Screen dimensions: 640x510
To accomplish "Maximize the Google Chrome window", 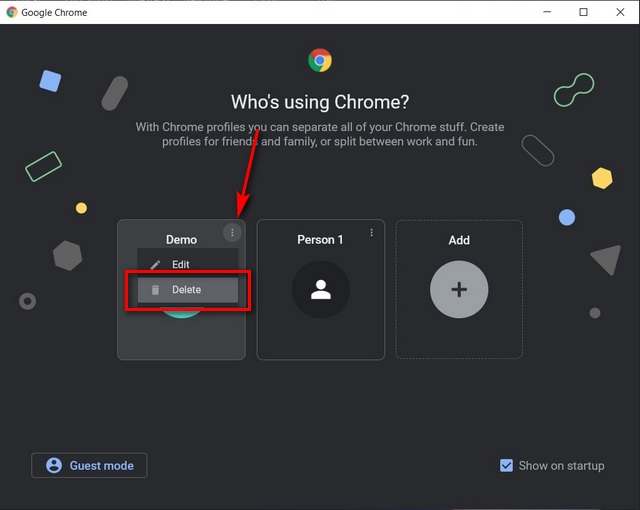I will 584,12.
